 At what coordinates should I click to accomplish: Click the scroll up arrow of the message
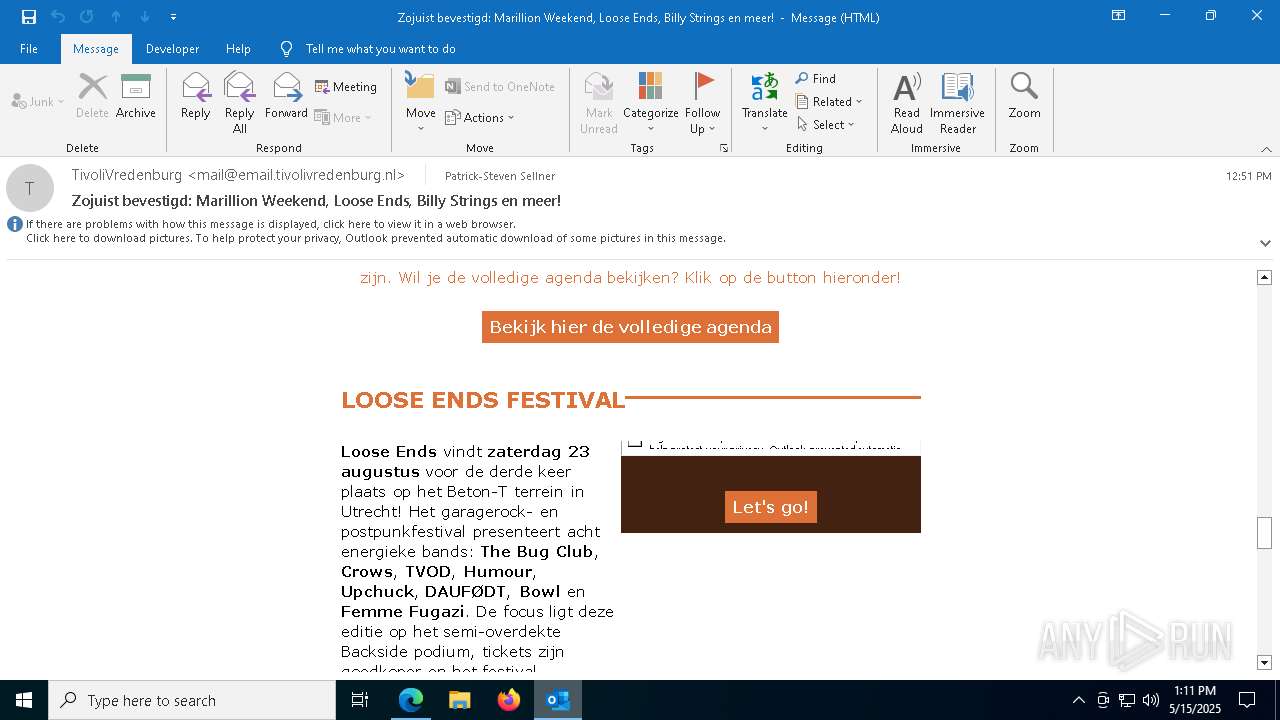click(1264, 277)
